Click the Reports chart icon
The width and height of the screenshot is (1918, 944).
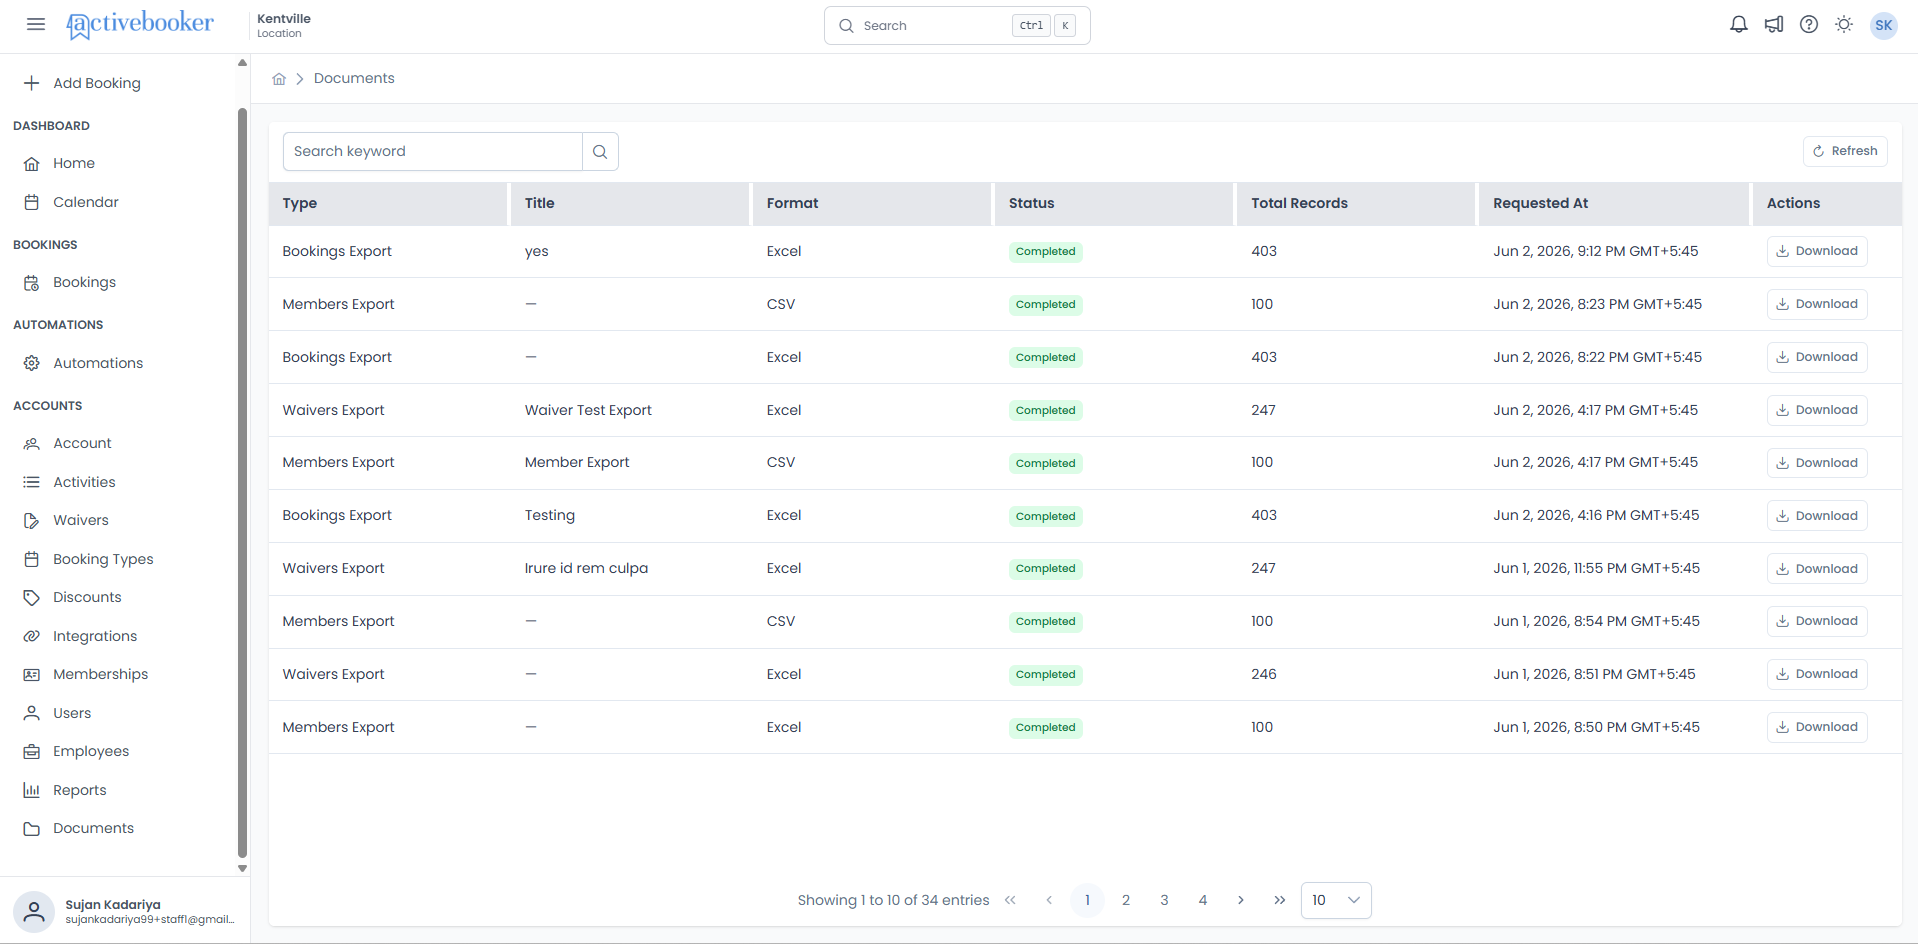32,790
